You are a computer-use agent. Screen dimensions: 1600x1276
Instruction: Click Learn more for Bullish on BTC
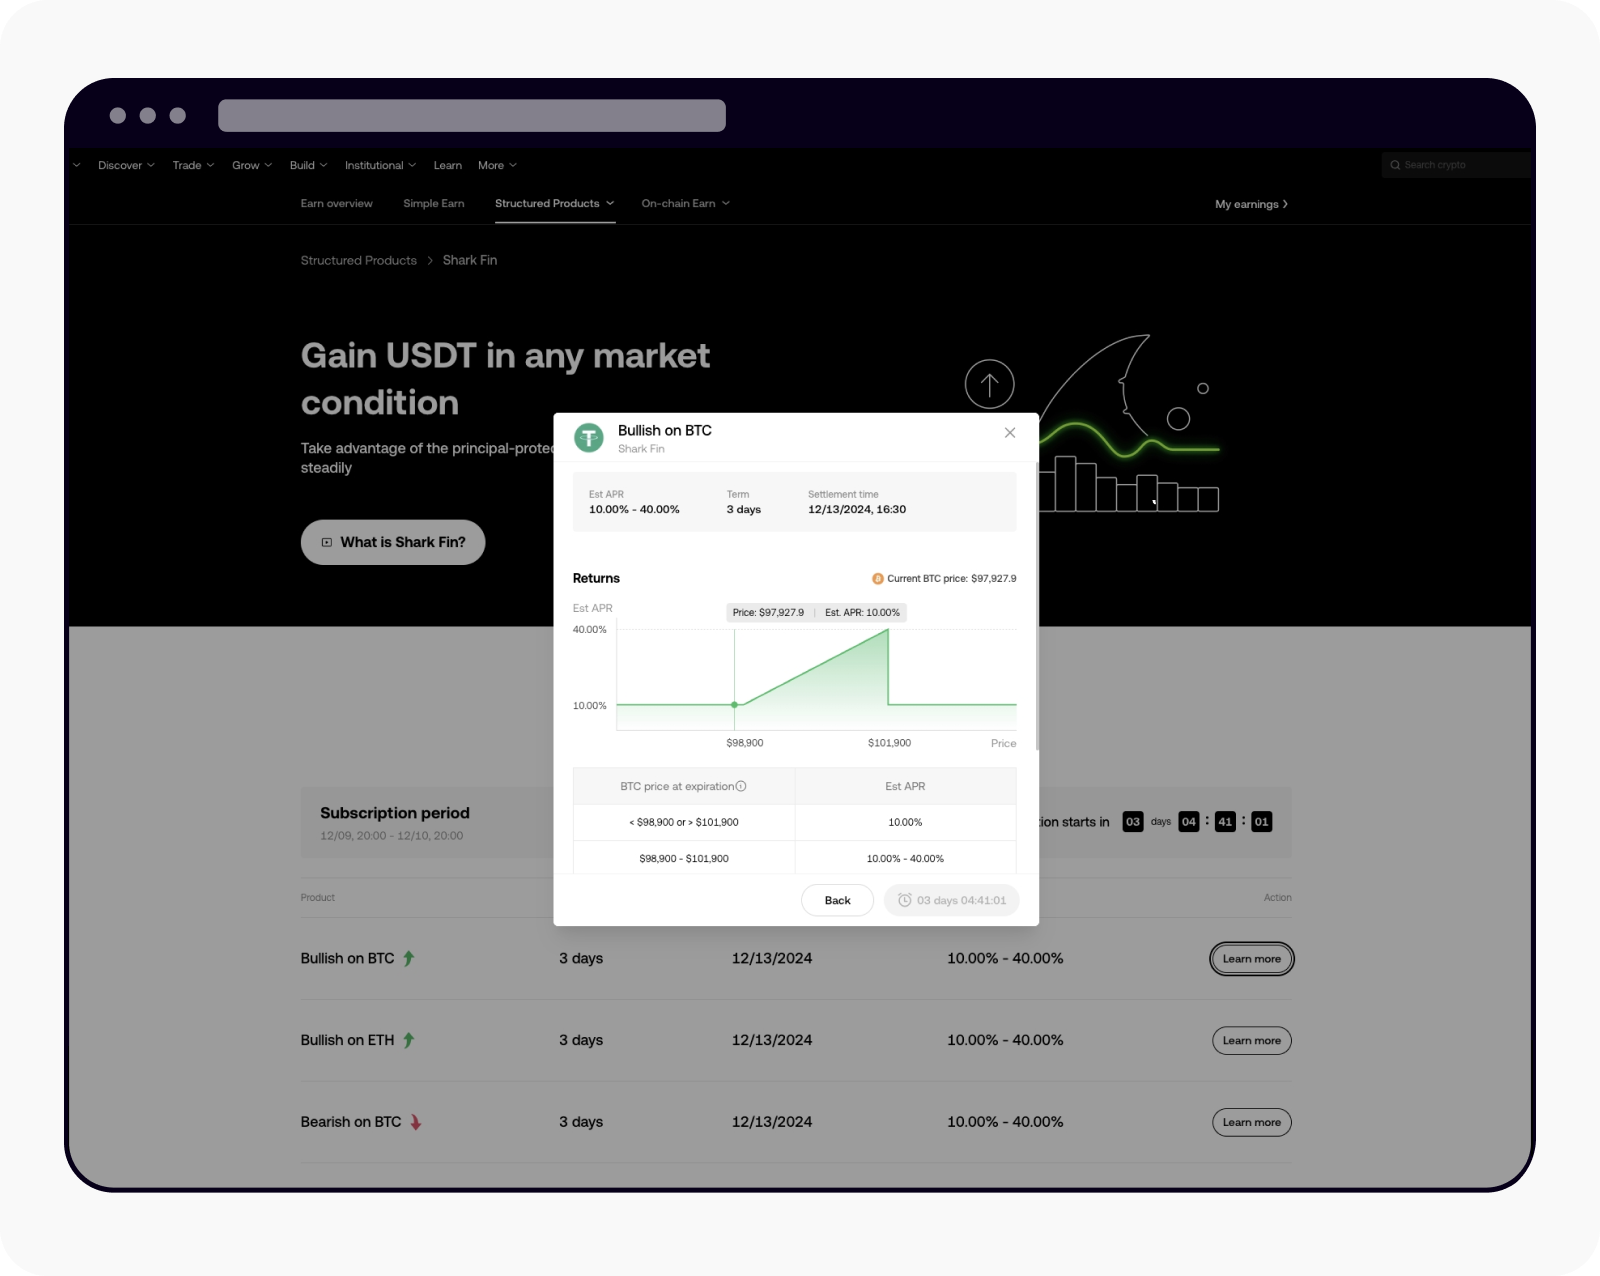(1251, 959)
